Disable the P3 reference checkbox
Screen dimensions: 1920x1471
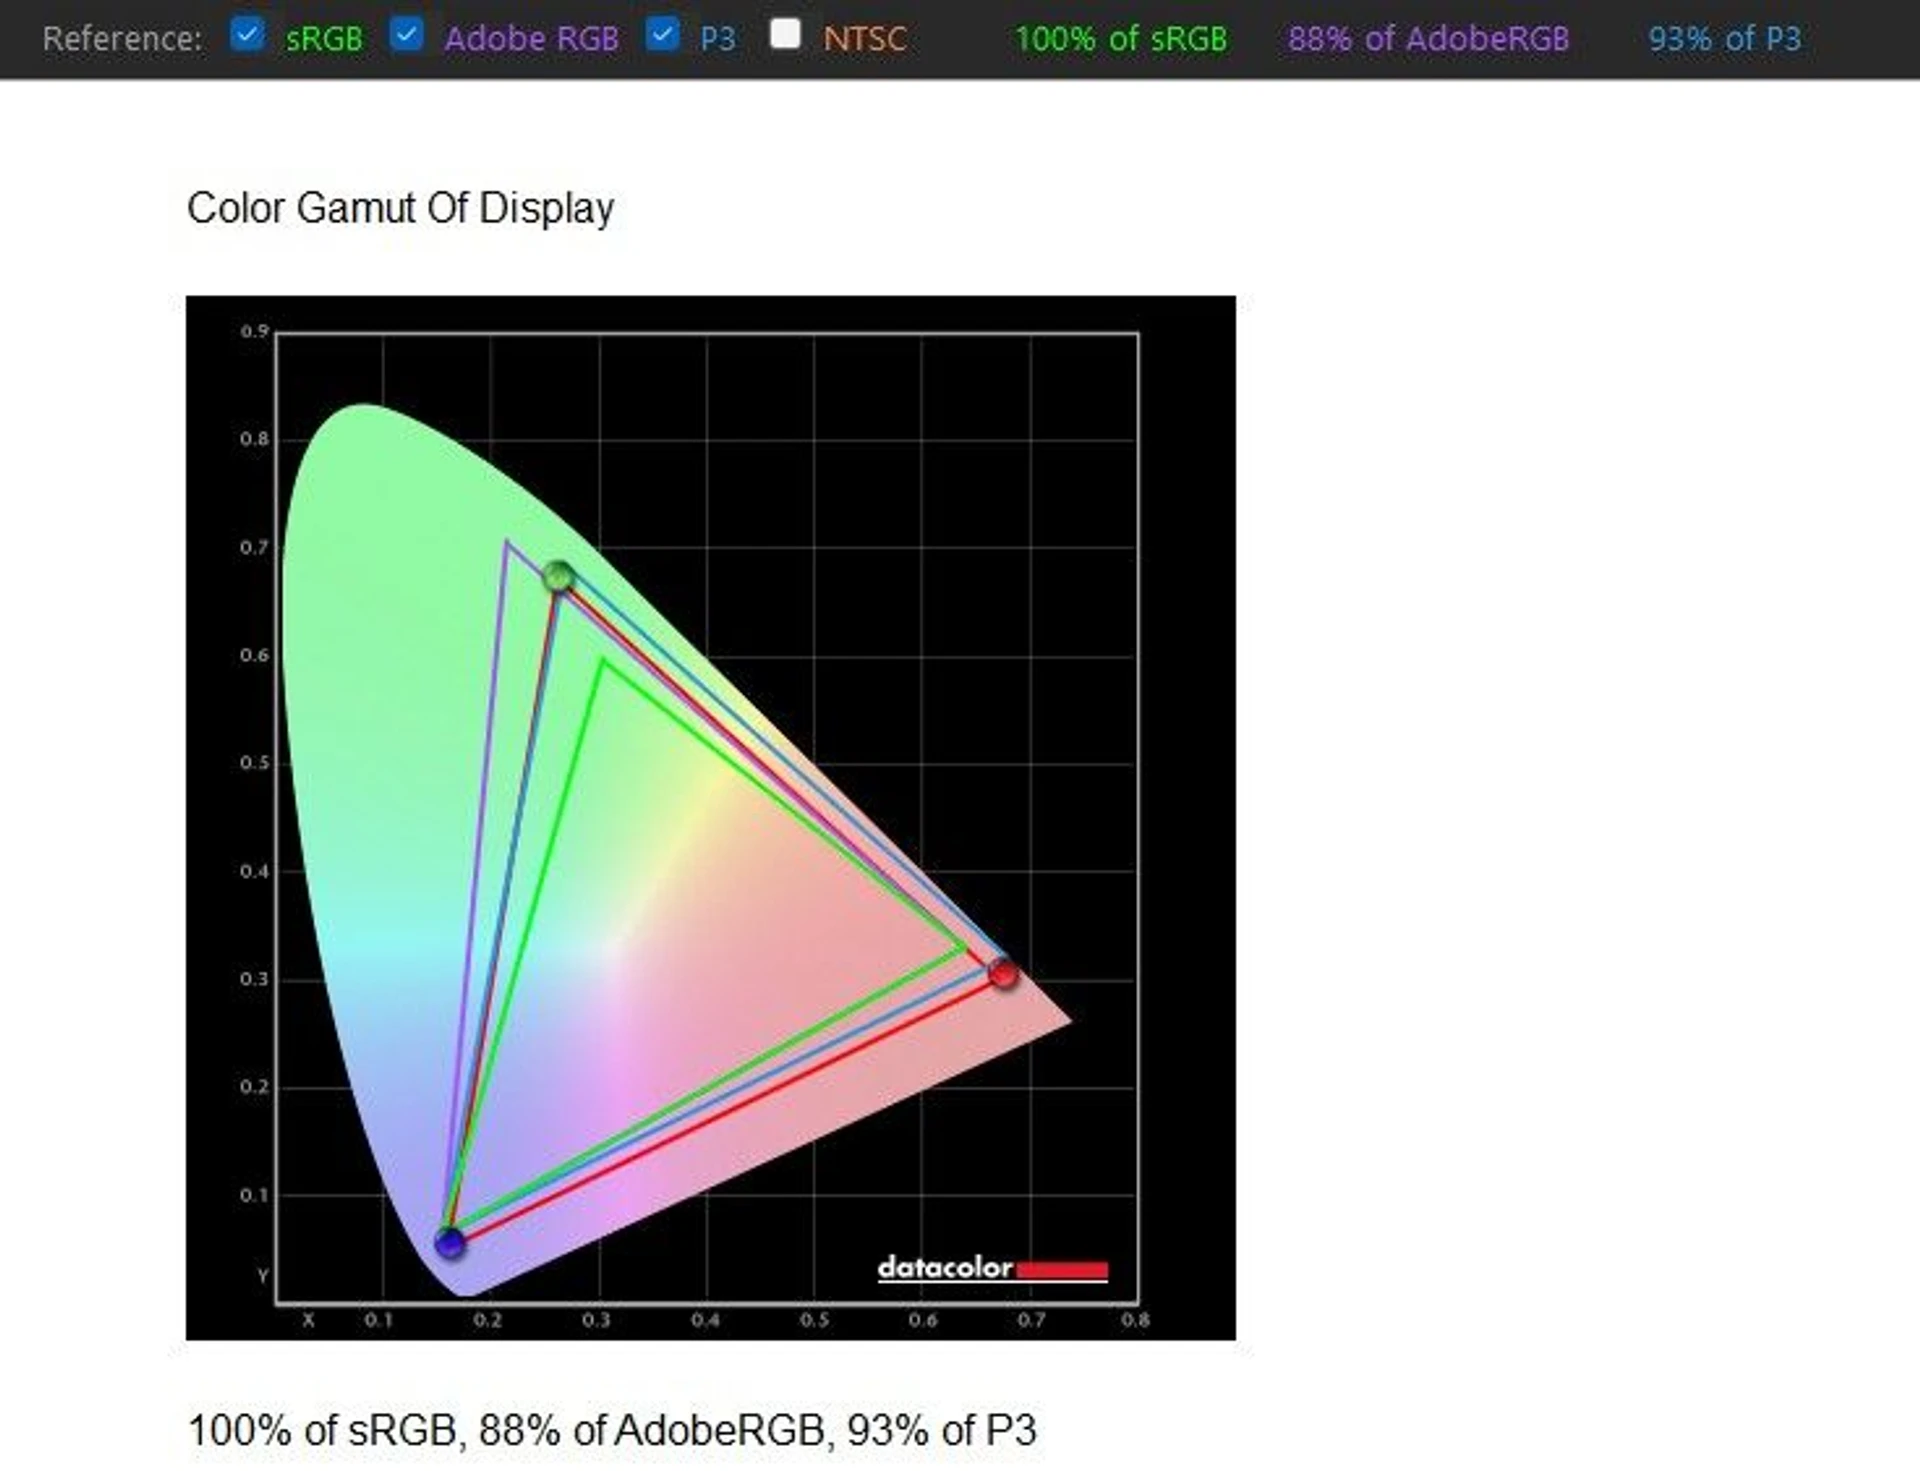pos(662,35)
